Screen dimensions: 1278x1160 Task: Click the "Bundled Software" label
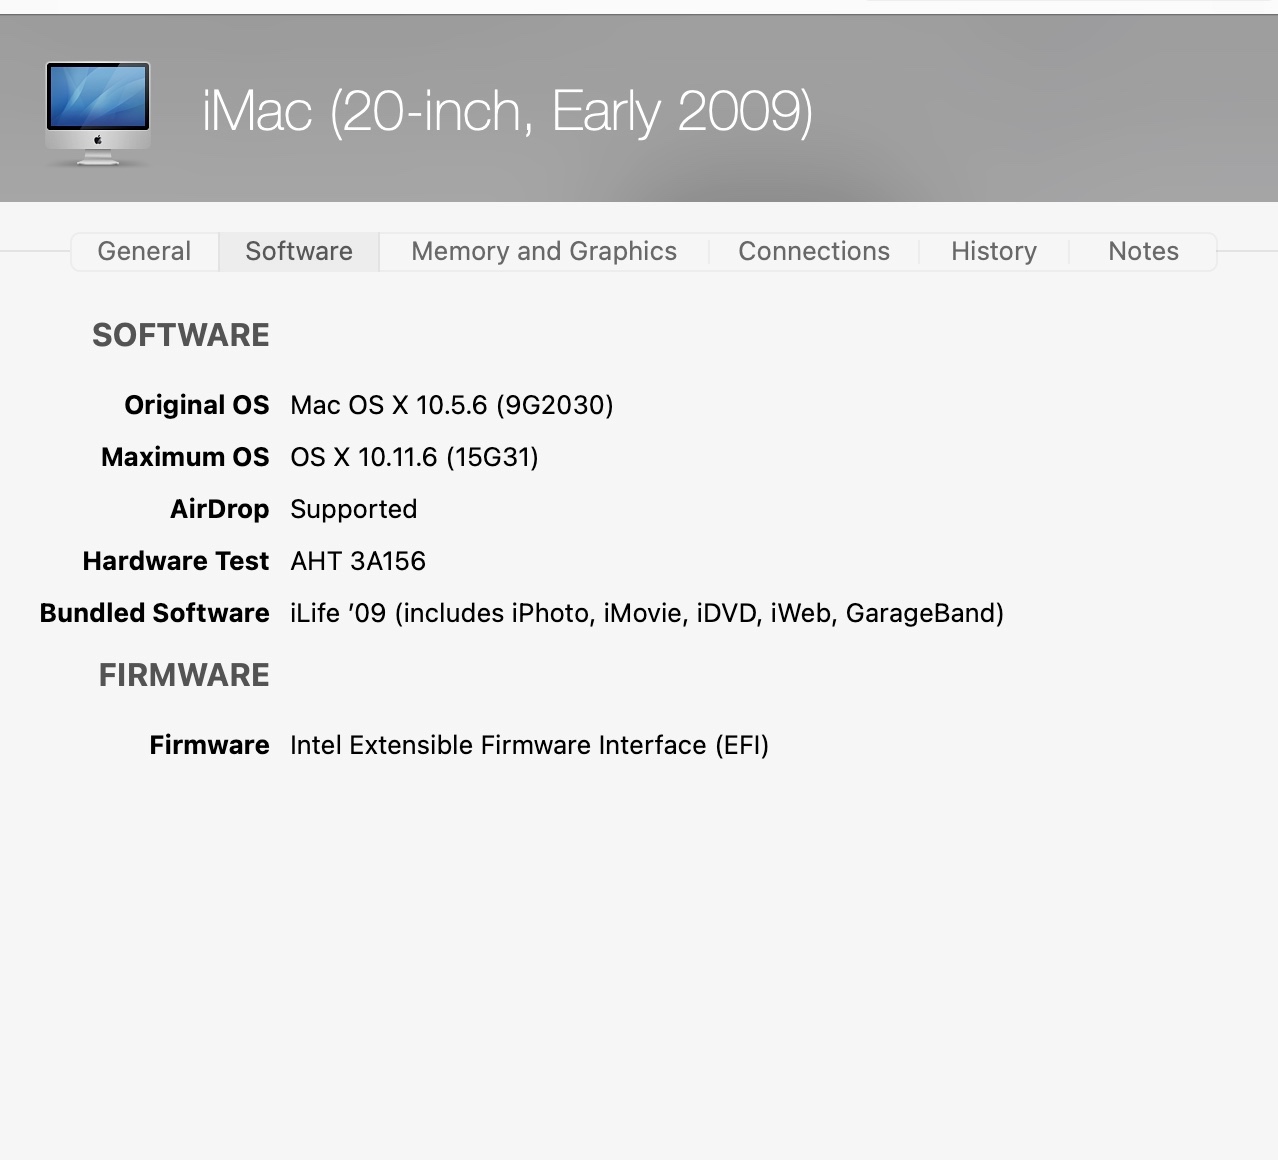point(155,613)
